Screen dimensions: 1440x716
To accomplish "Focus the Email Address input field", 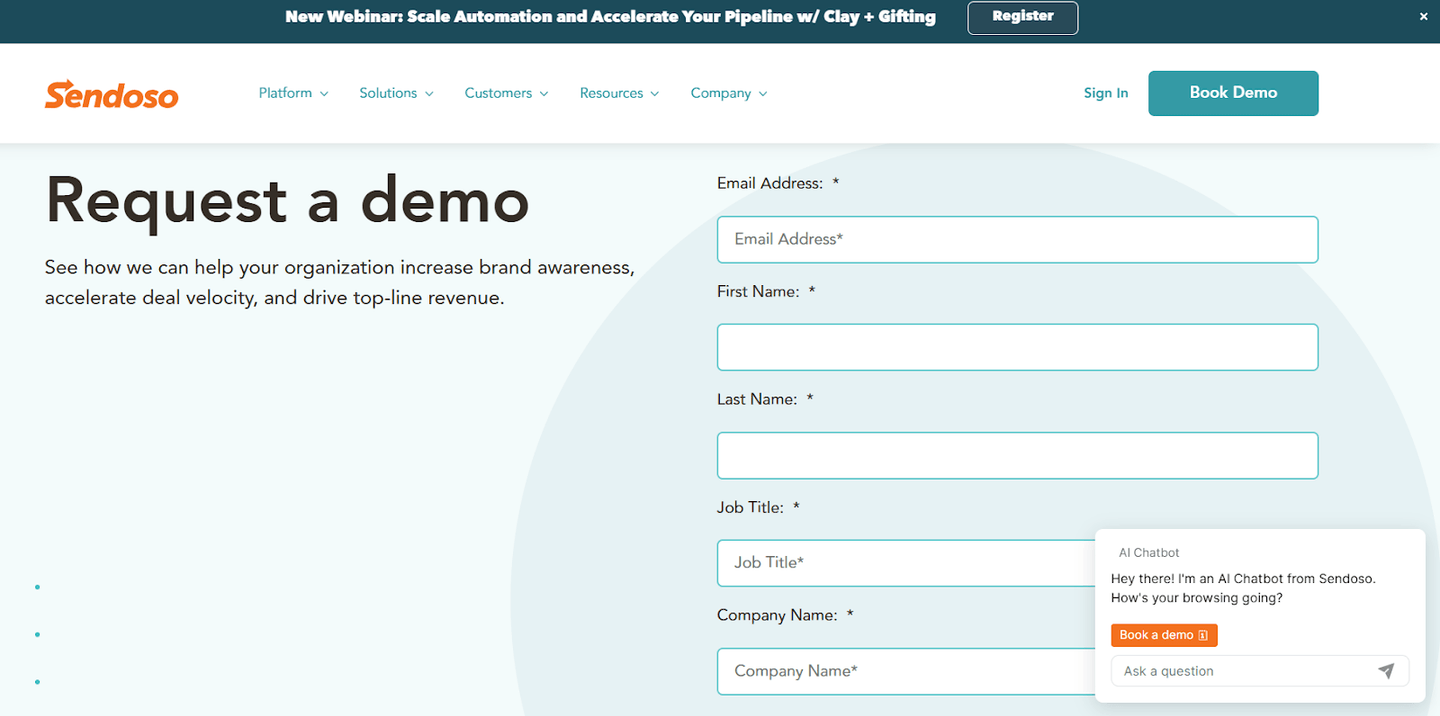I will [x=1017, y=239].
